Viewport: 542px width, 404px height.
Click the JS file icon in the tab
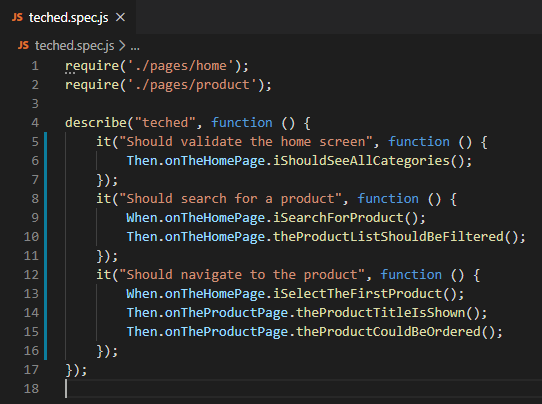click(17, 17)
